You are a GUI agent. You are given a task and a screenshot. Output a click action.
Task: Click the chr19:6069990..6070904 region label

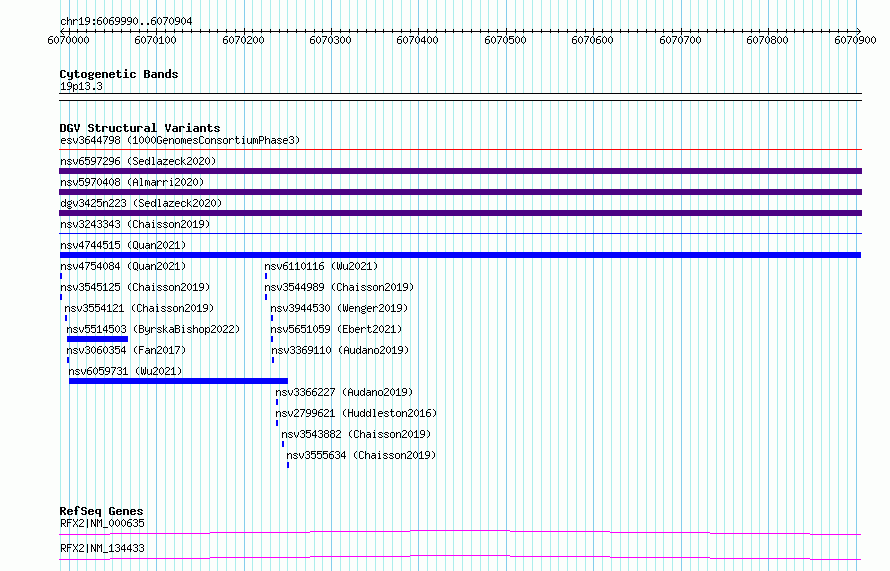point(126,21)
